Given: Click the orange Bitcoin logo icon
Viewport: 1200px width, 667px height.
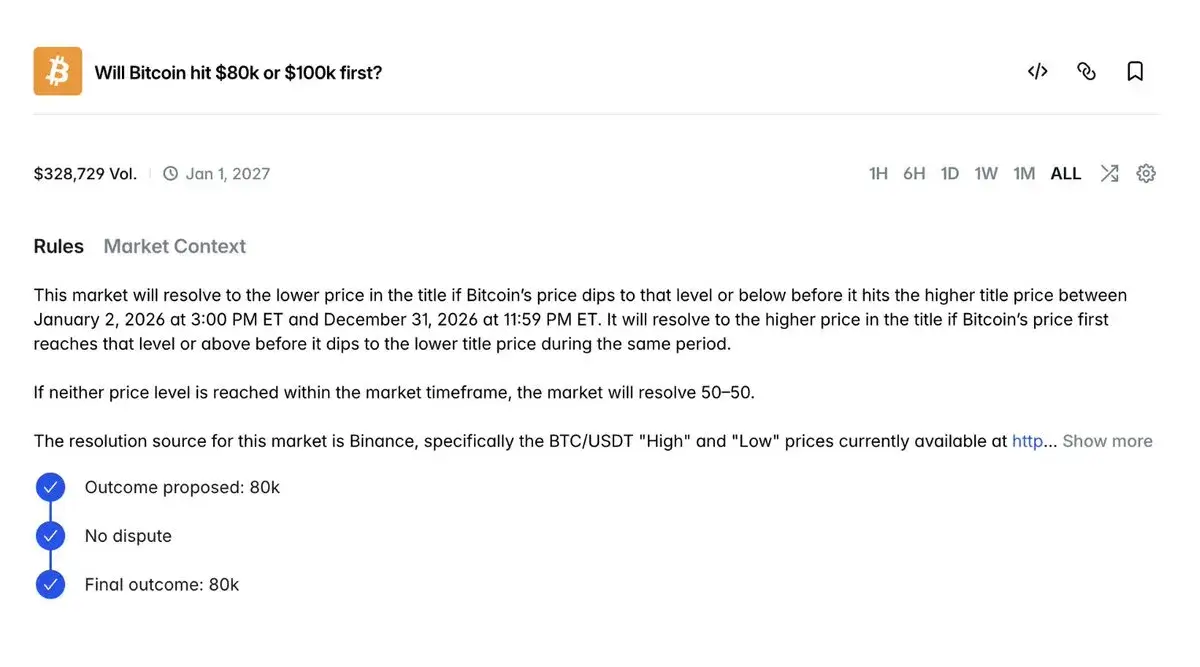Looking at the screenshot, I should (x=58, y=72).
